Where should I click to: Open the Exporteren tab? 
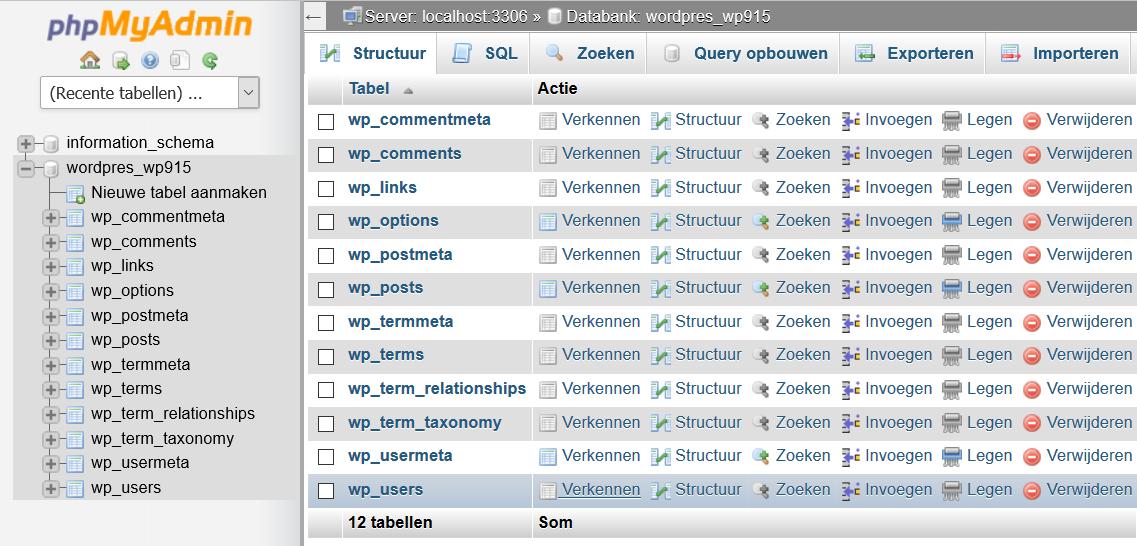[914, 54]
